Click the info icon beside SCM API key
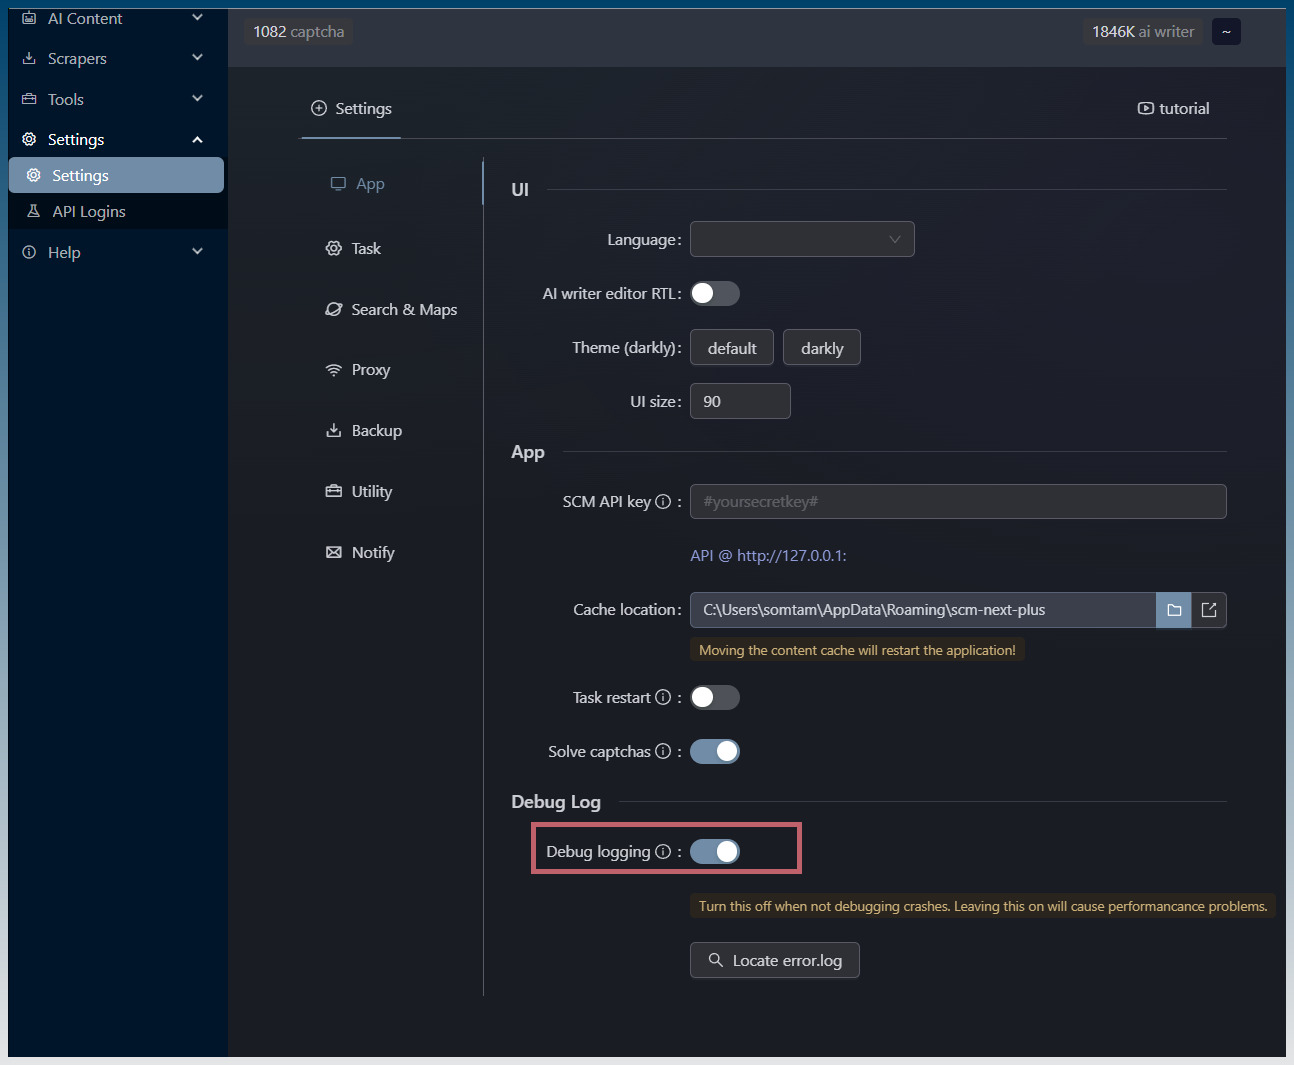This screenshot has width=1294, height=1065. (663, 502)
